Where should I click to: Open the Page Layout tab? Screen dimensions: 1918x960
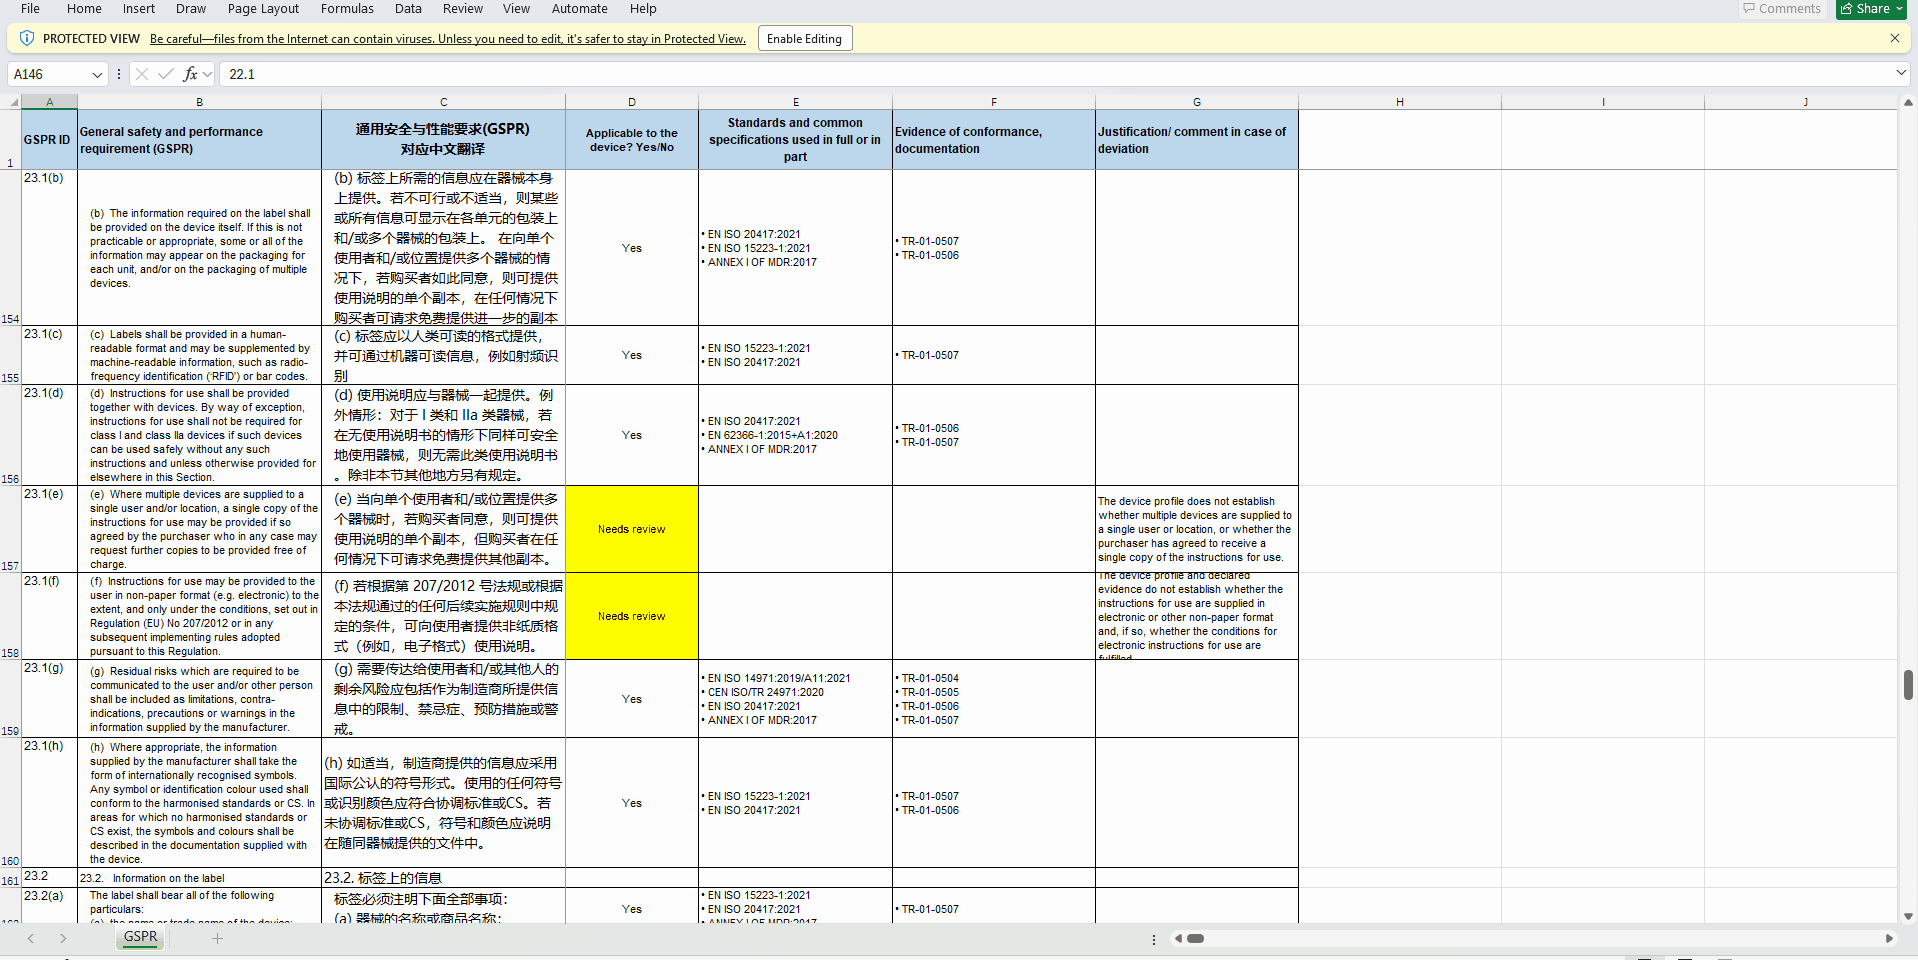[x=263, y=9]
